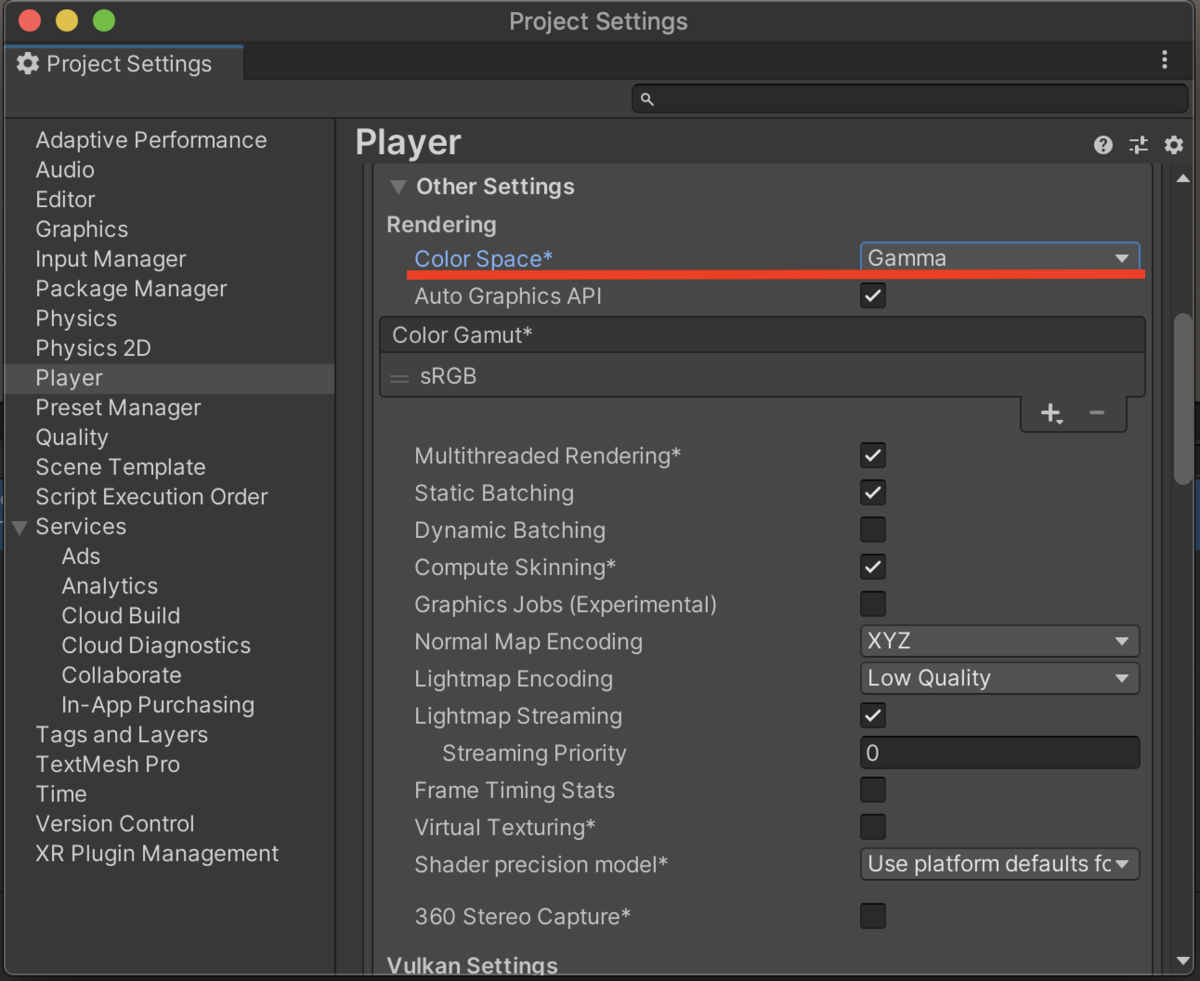Grab the sRGB row reorder handle
This screenshot has width=1200, height=981.
pyautogui.click(x=400, y=378)
